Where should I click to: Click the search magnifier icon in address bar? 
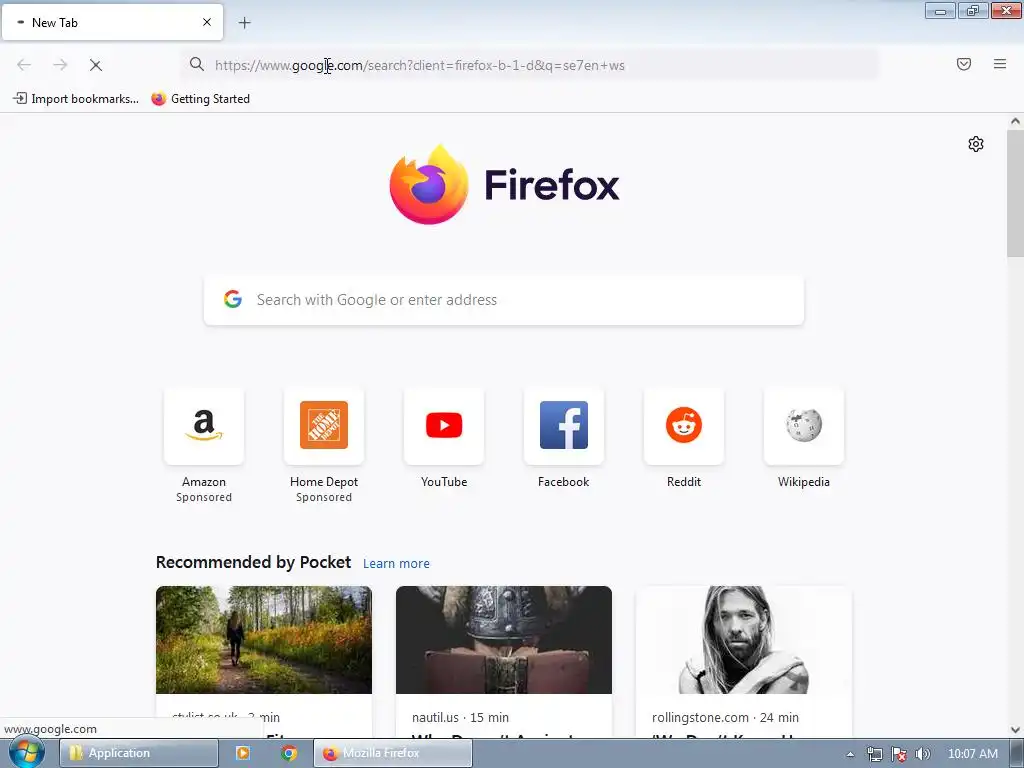[197, 64]
